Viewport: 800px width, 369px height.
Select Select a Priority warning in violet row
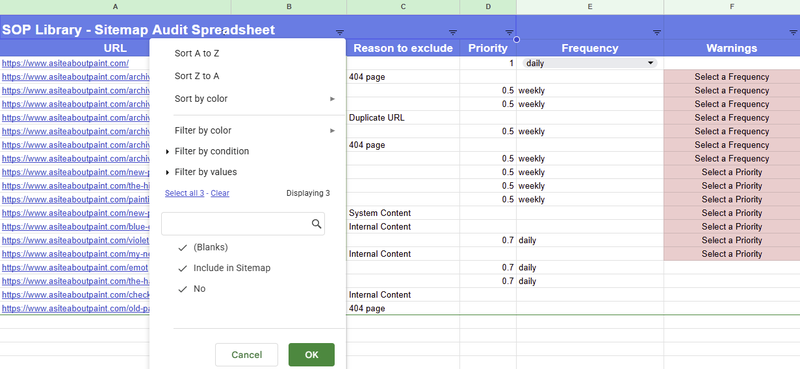(x=732, y=240)
